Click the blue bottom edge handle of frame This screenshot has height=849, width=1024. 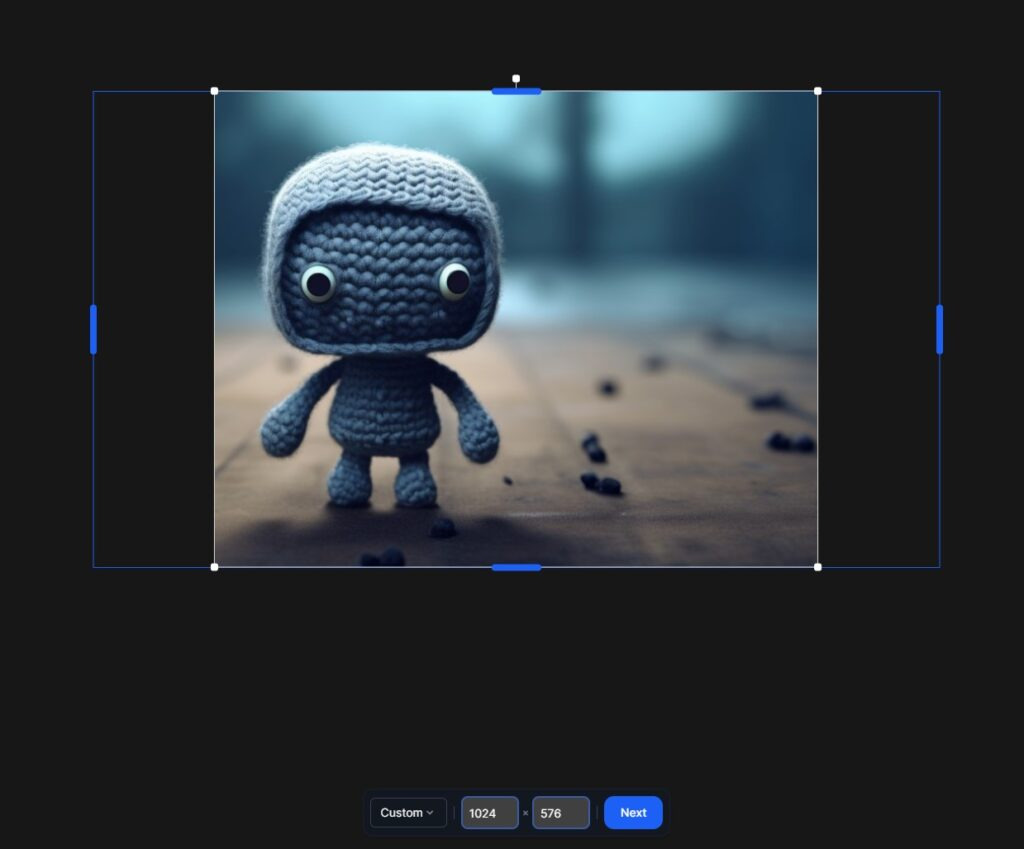pos(516,568)
